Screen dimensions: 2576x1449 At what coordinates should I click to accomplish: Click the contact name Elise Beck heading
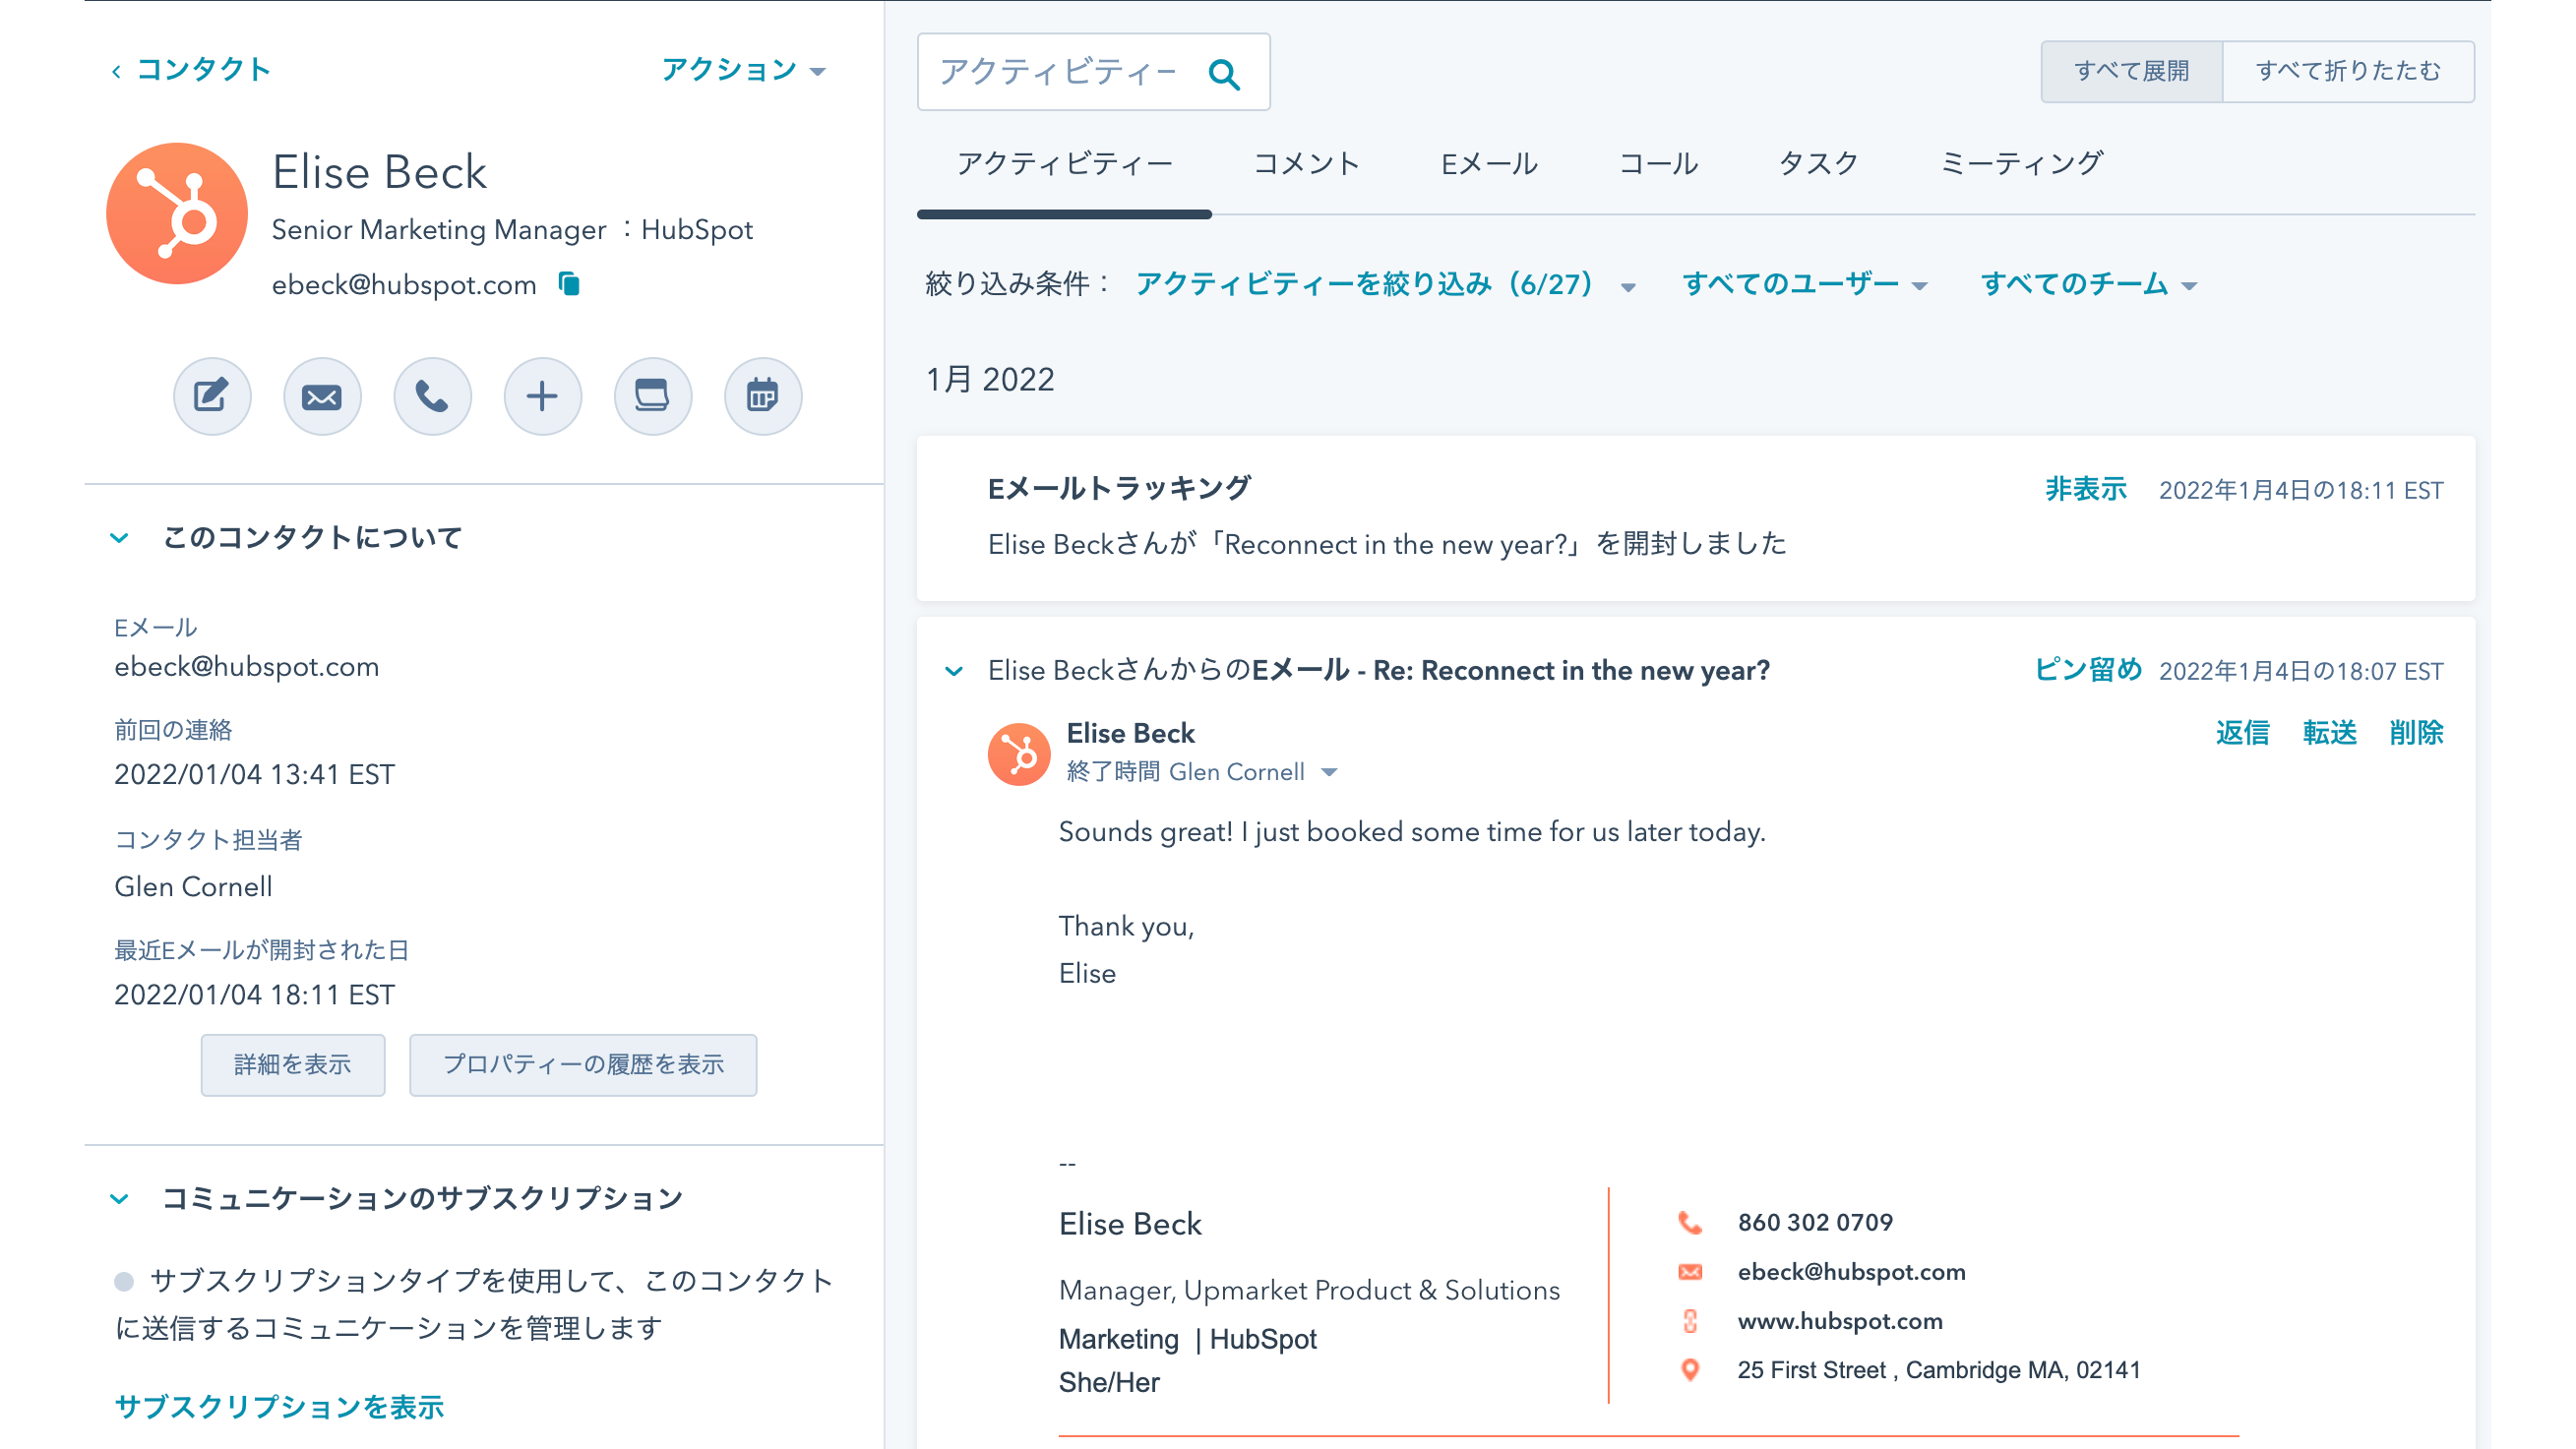379,172
